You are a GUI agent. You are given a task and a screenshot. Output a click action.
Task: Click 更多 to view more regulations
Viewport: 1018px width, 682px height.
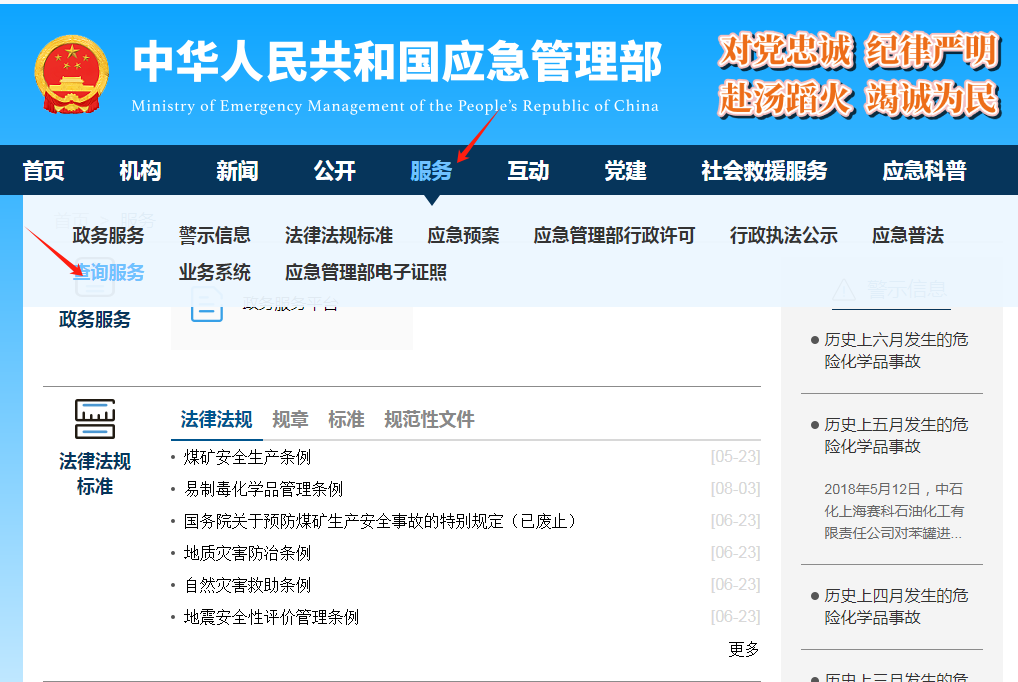point(744,649)
